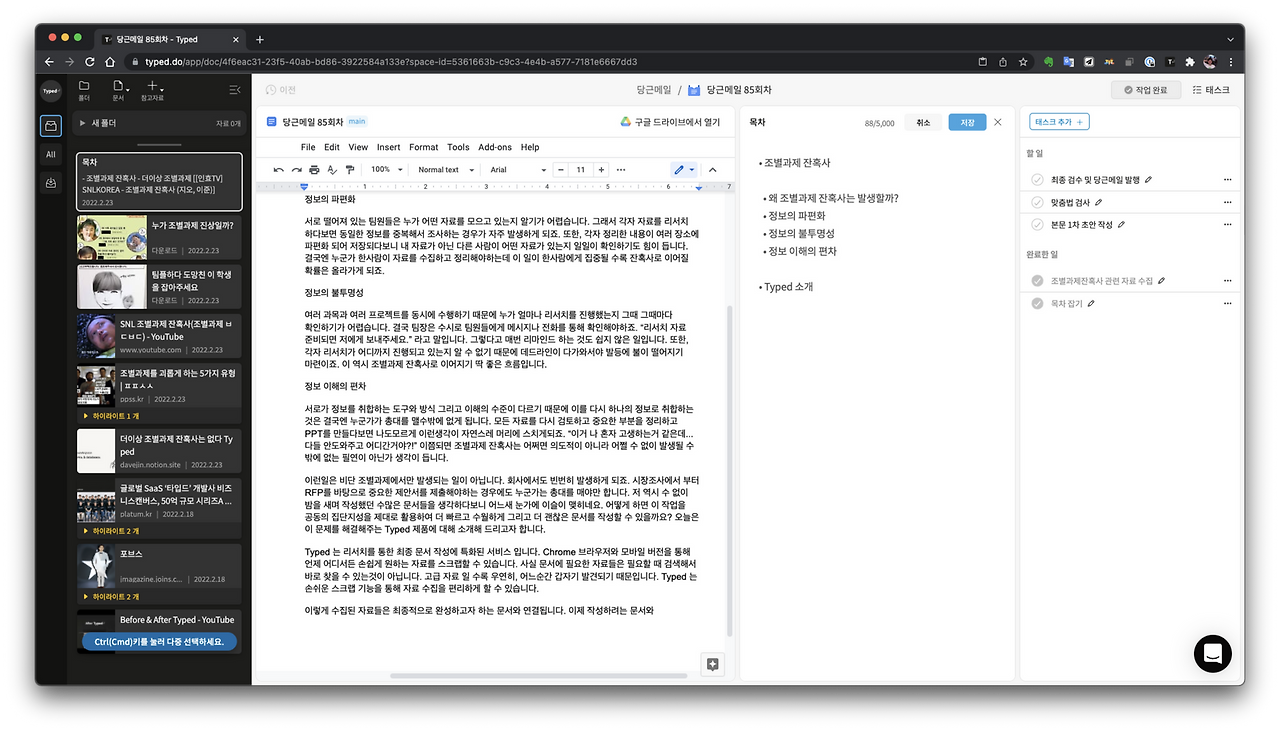The image size is (1280, 732).
Task: Edit the 맞춤법 검사 task with pencil icon
Action: point(1099,203)
